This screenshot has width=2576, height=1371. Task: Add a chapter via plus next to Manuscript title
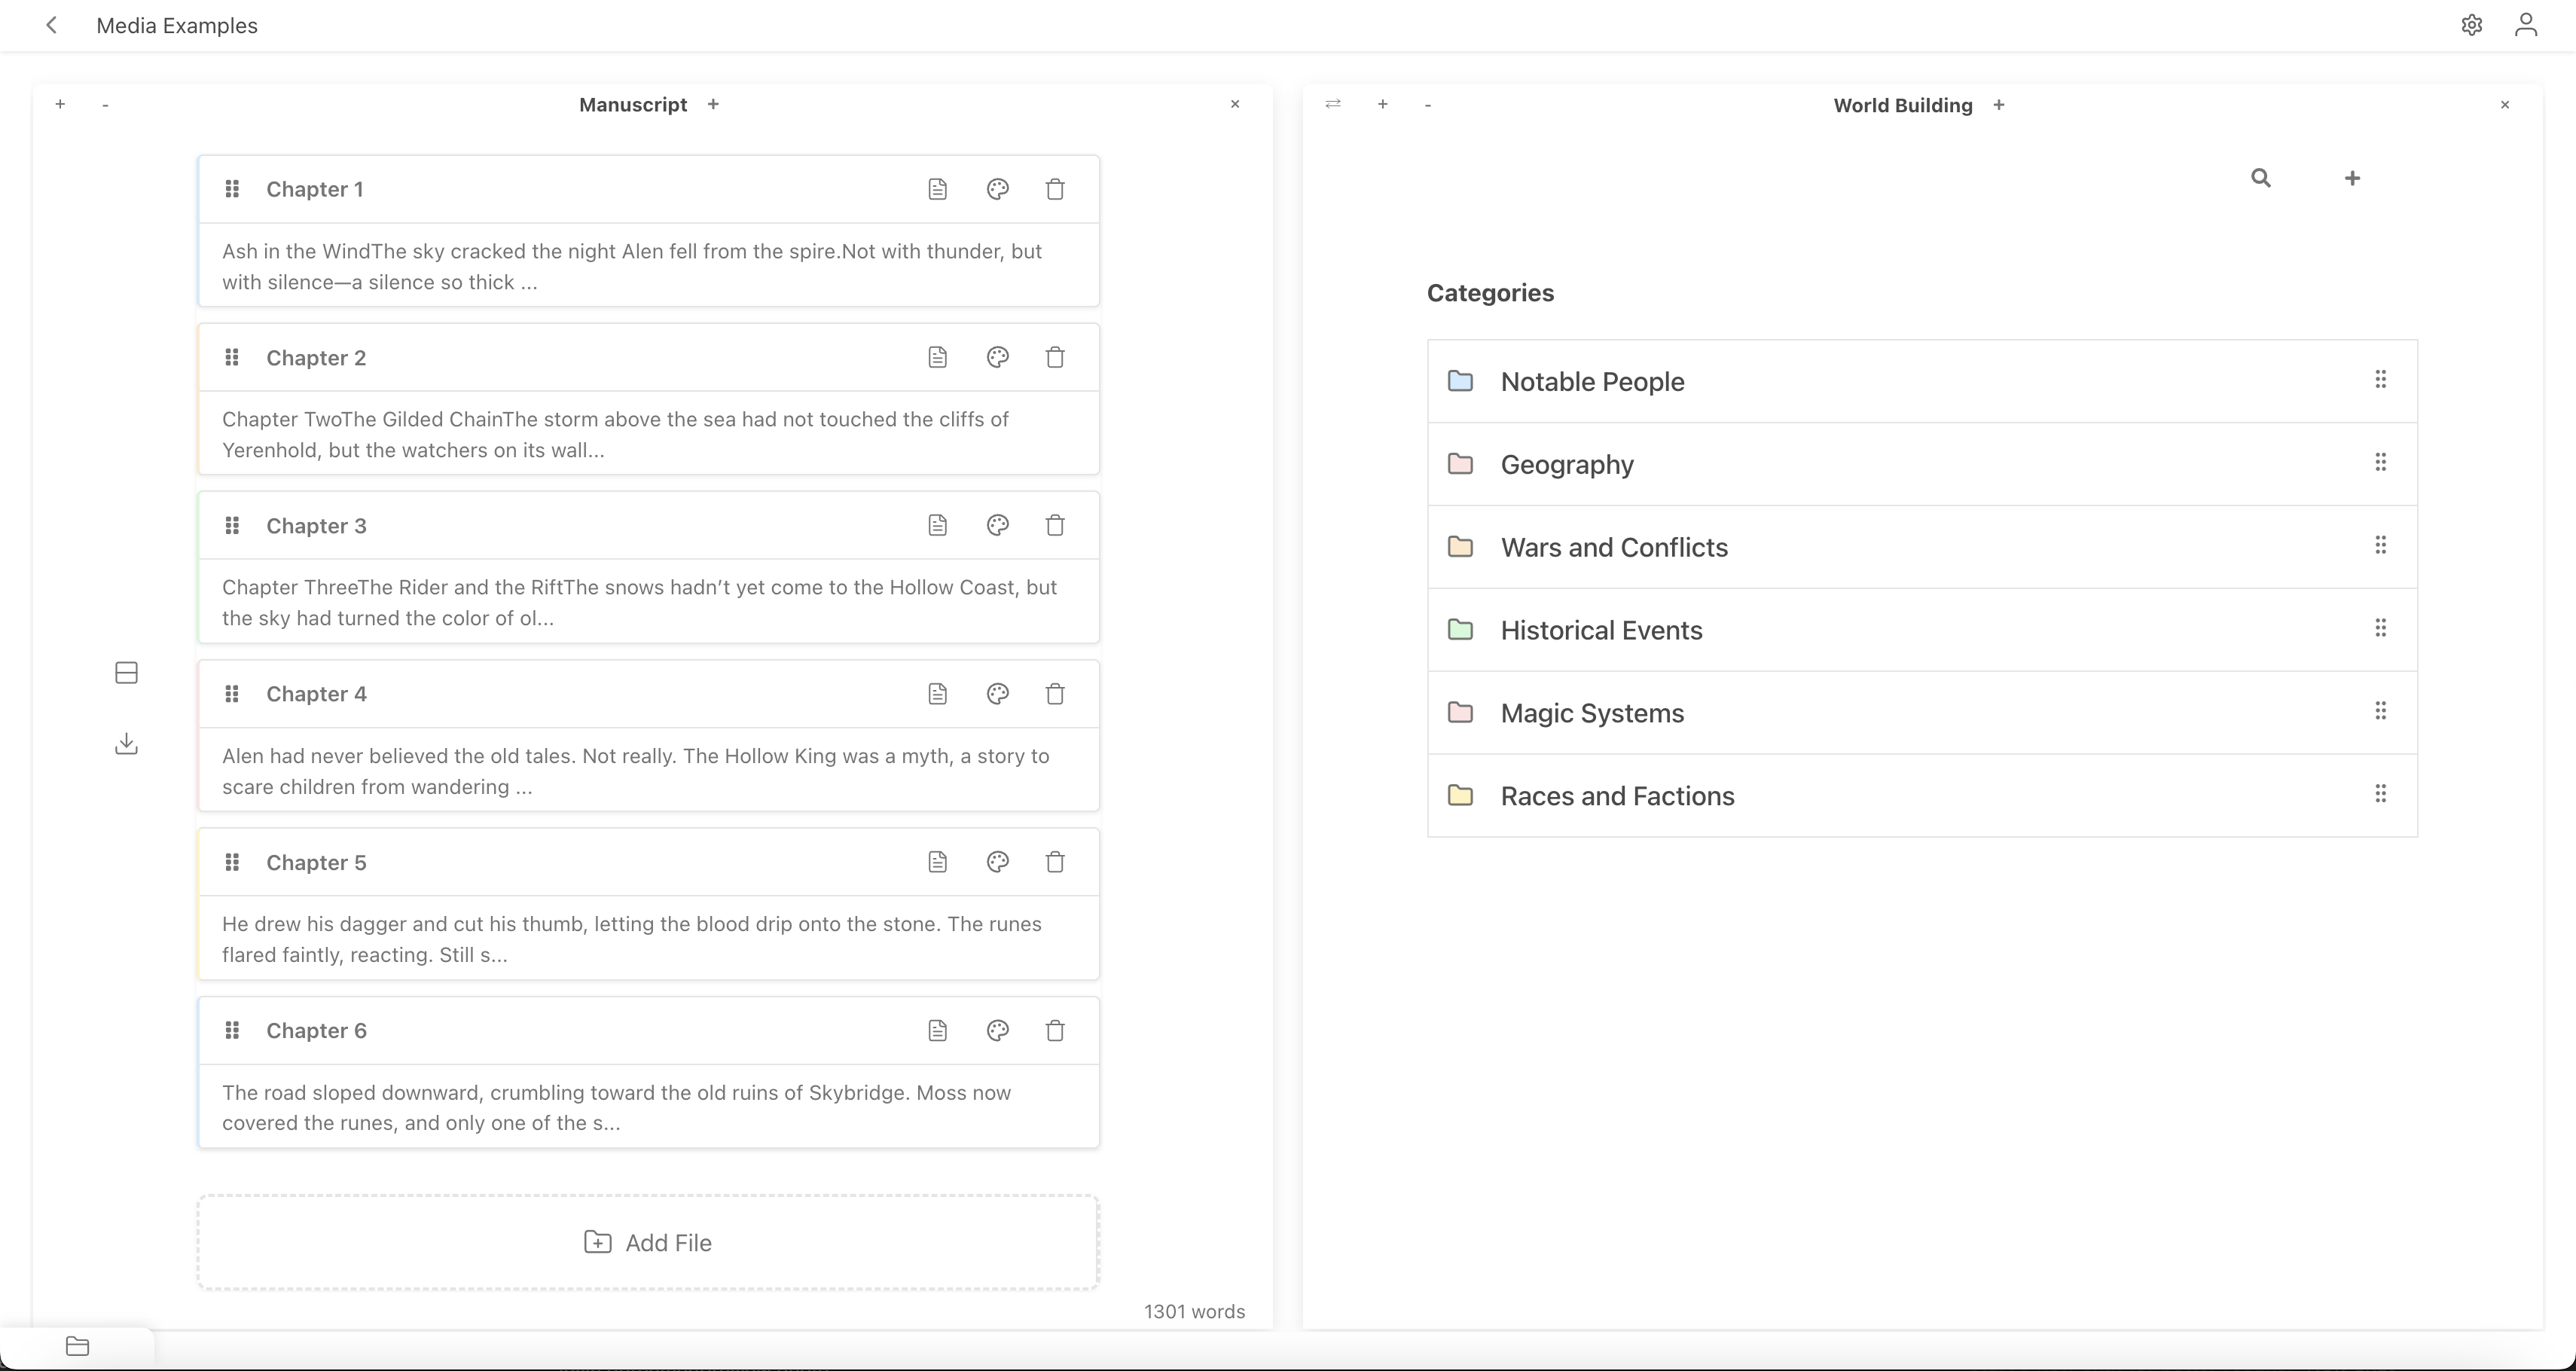713,104
